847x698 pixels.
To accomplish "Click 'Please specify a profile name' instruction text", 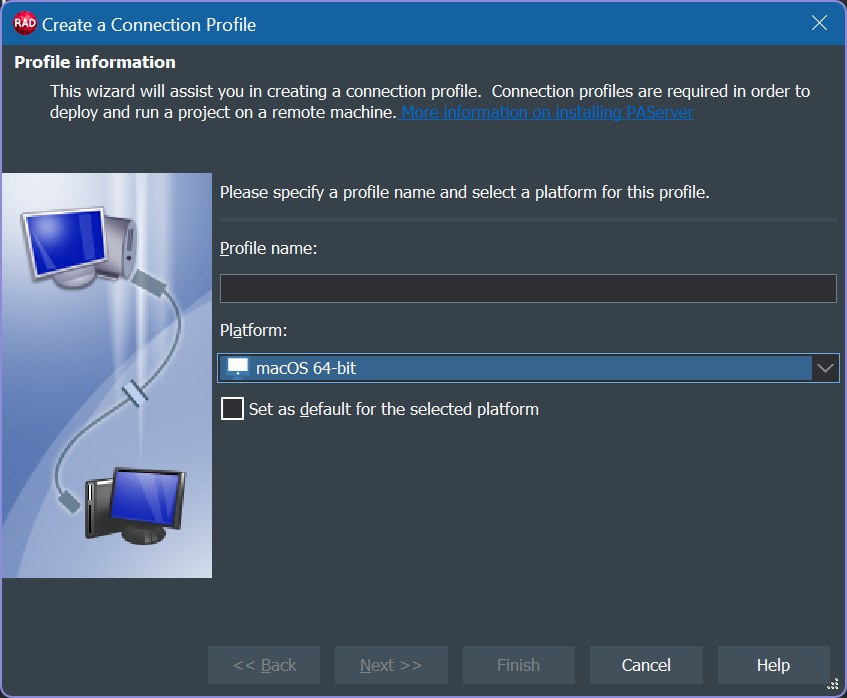I will coord(465,192).
